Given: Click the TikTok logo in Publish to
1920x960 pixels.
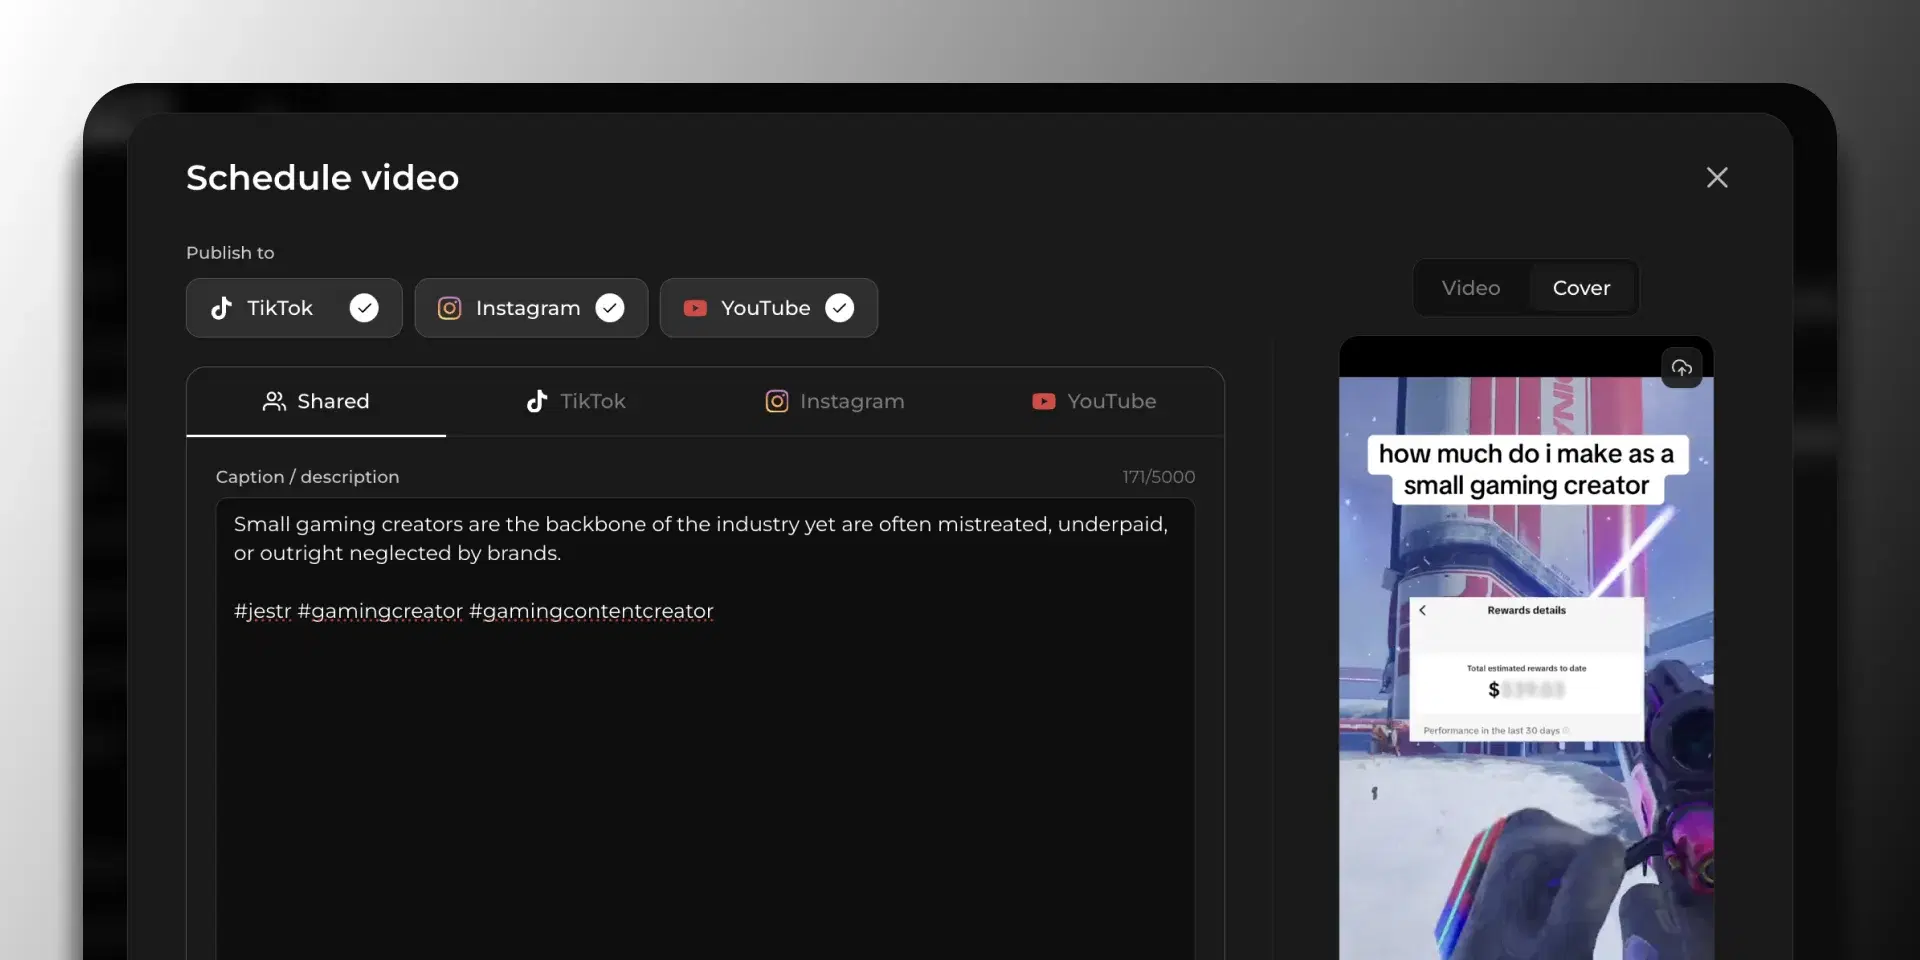Looking at the screenshot, I should tap(221, 308).
